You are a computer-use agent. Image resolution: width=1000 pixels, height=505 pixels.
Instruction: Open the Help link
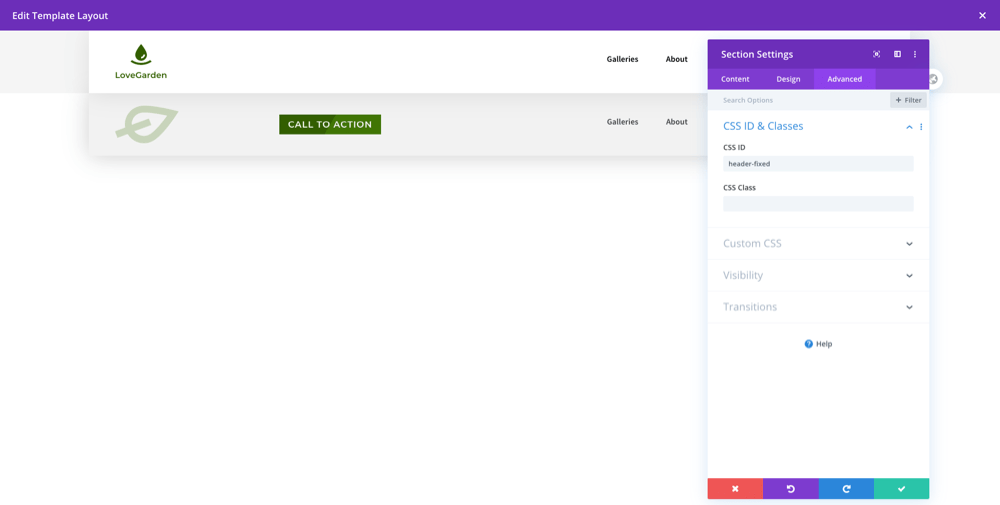[818, 344]
